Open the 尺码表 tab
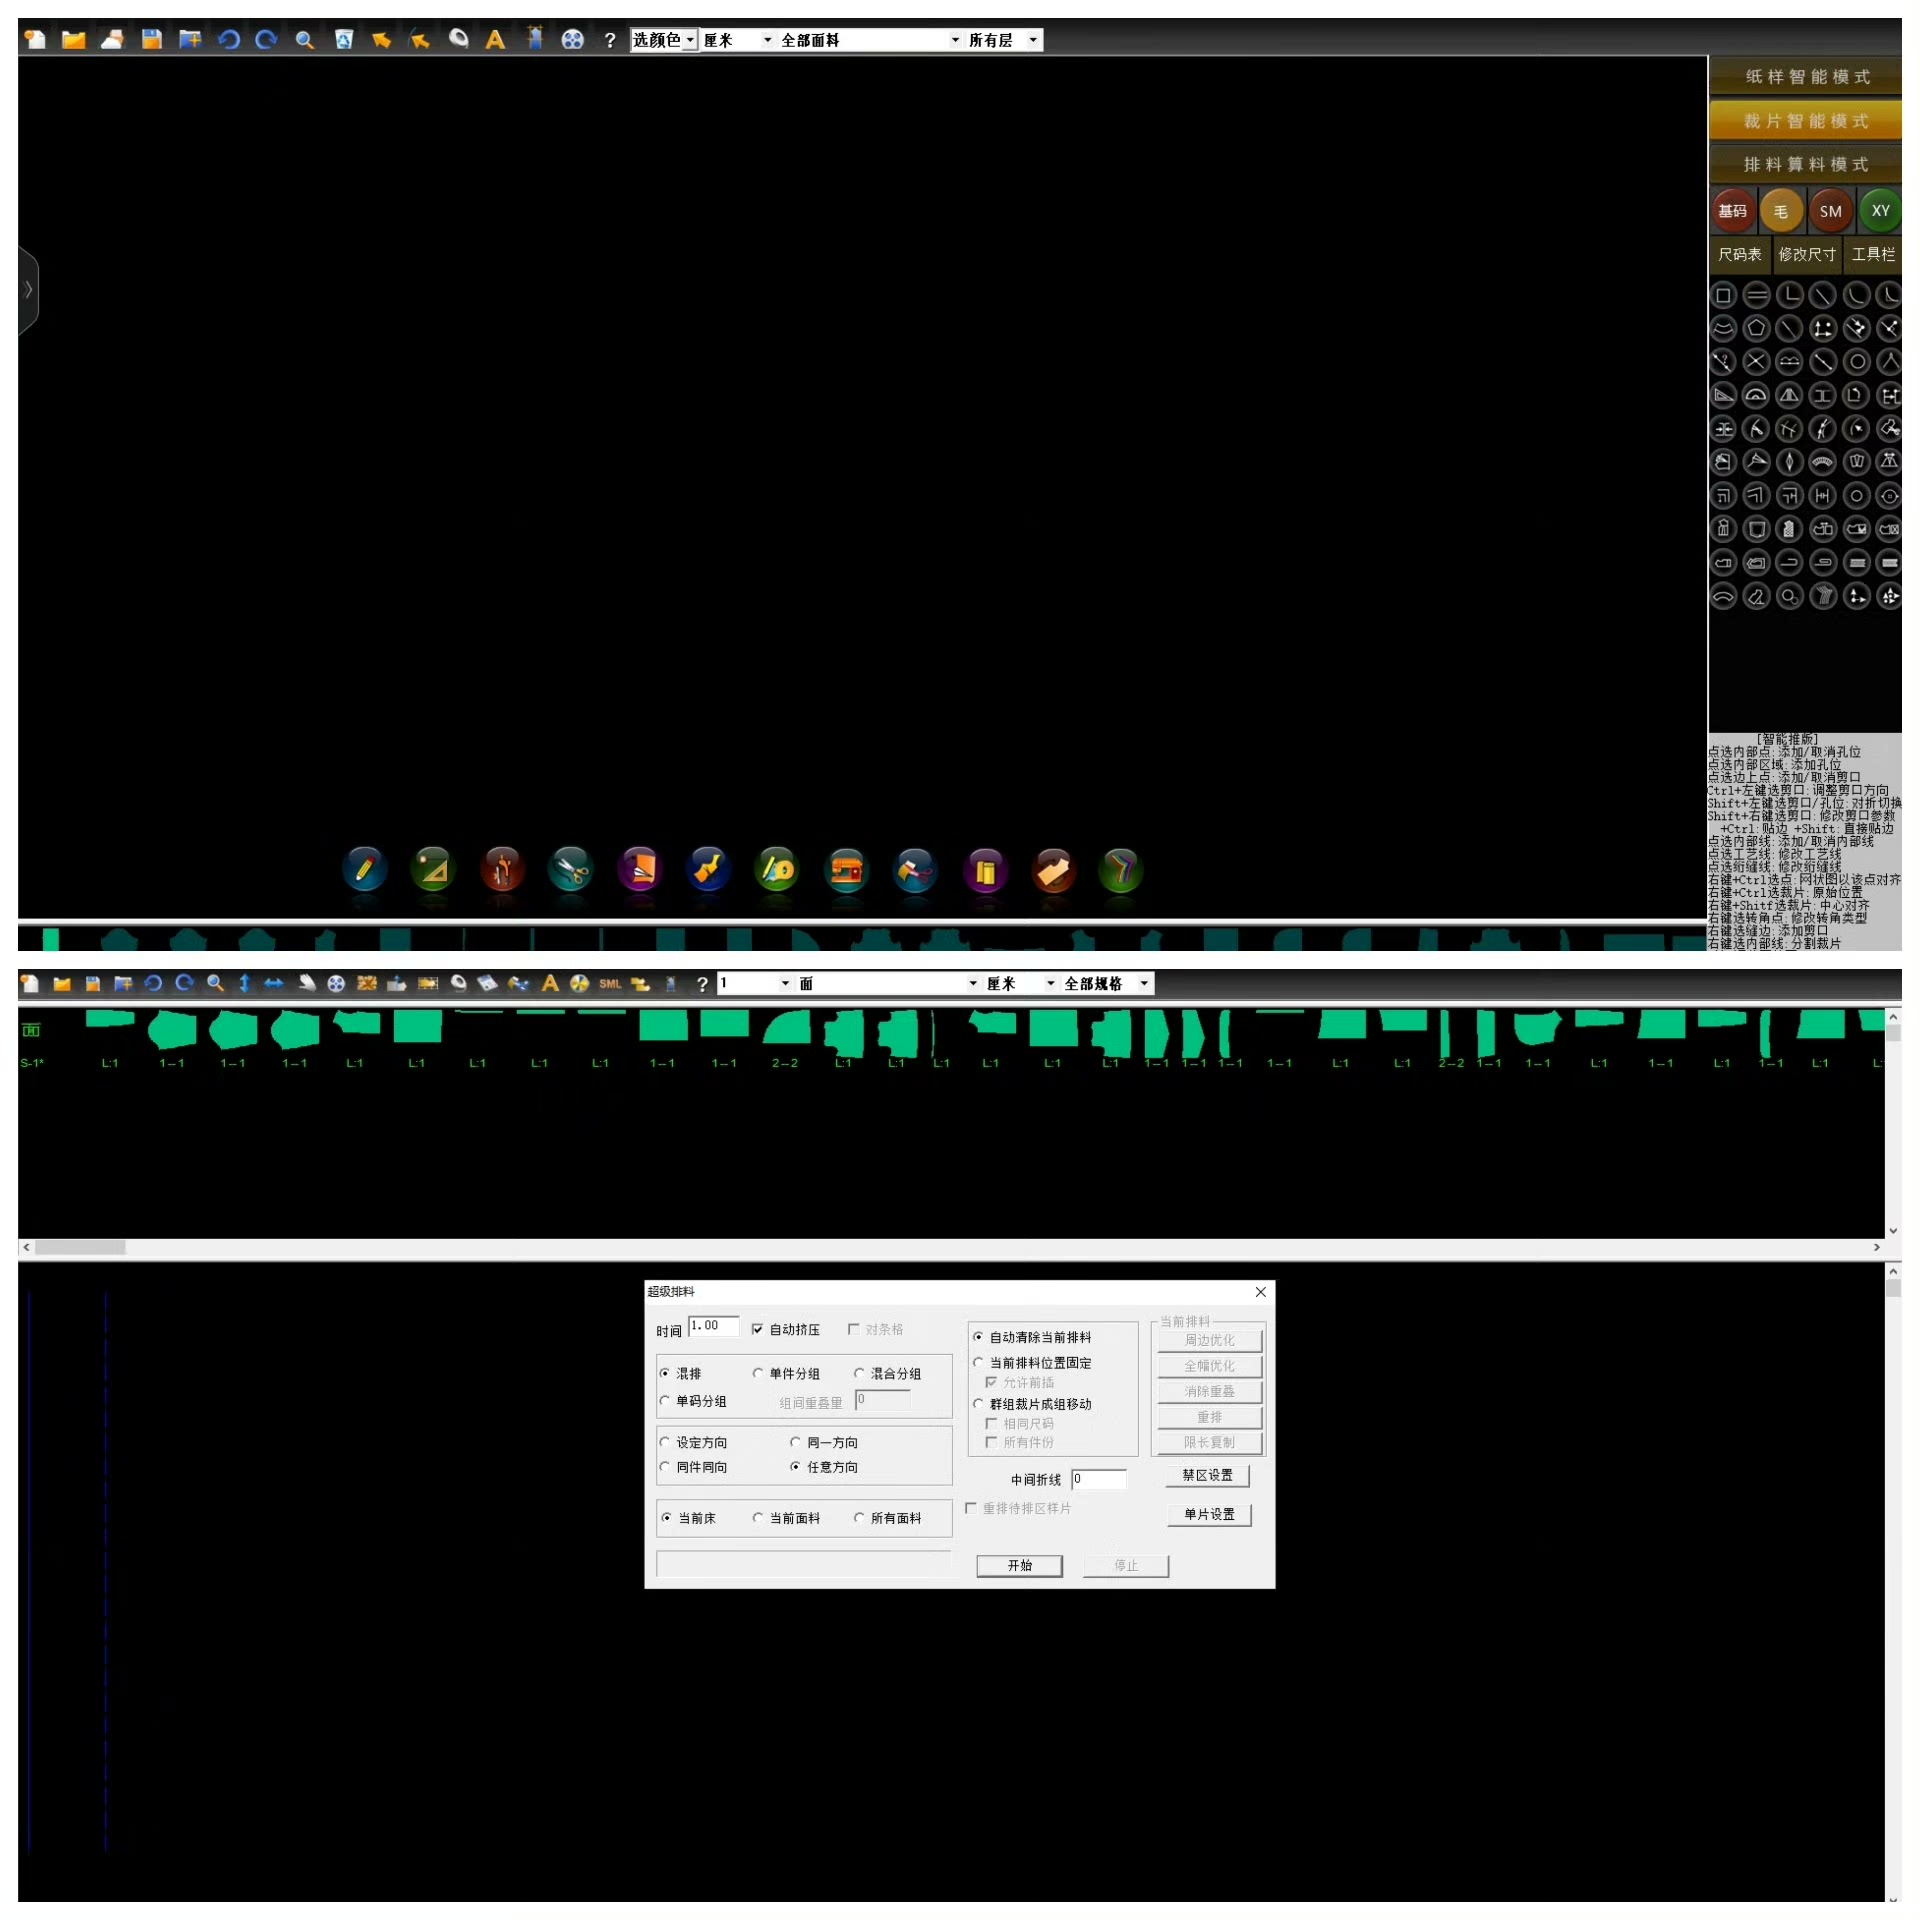 coord(1739,254)
